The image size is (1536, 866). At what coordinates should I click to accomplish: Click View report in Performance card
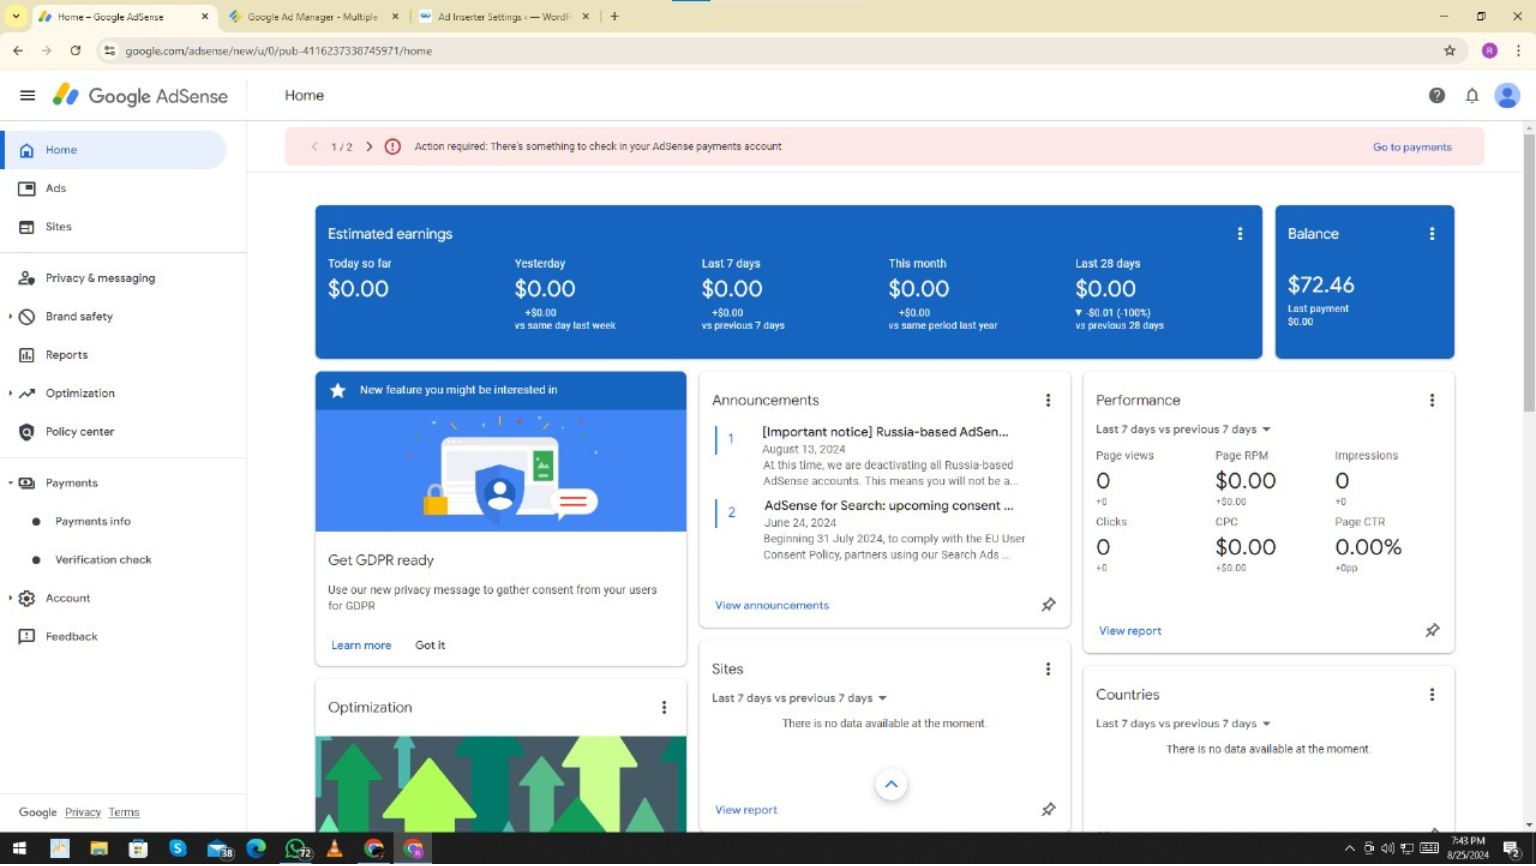click(x=1130, y=632)
